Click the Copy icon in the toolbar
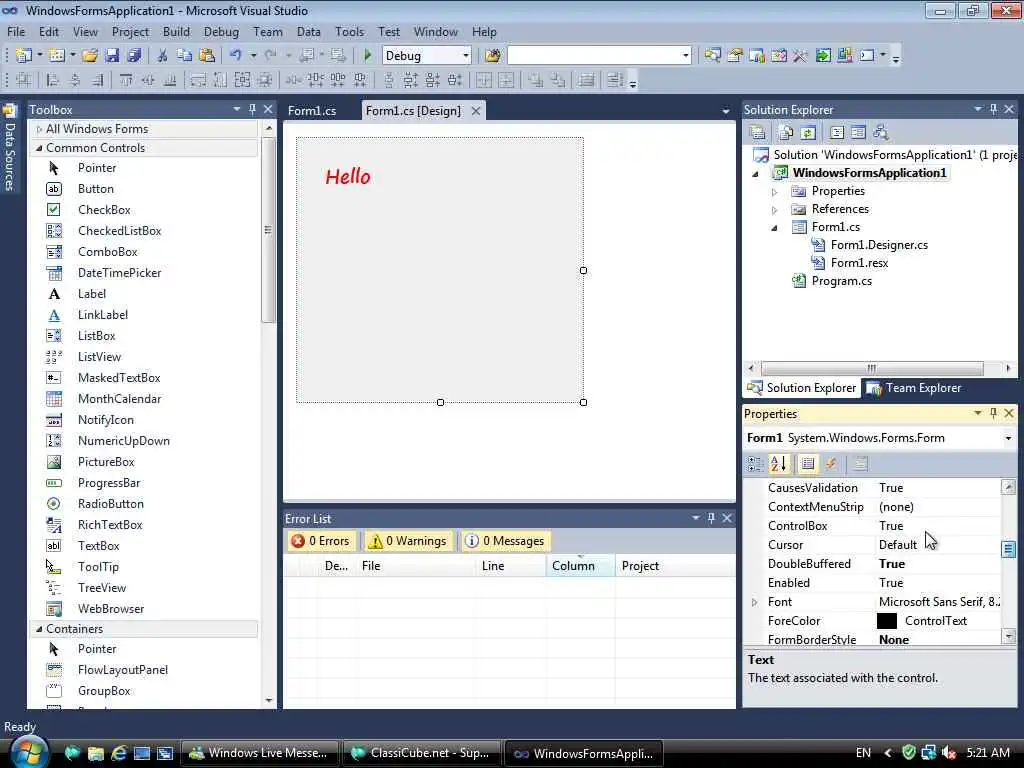 pyautogui.click(x=184, y=56)
